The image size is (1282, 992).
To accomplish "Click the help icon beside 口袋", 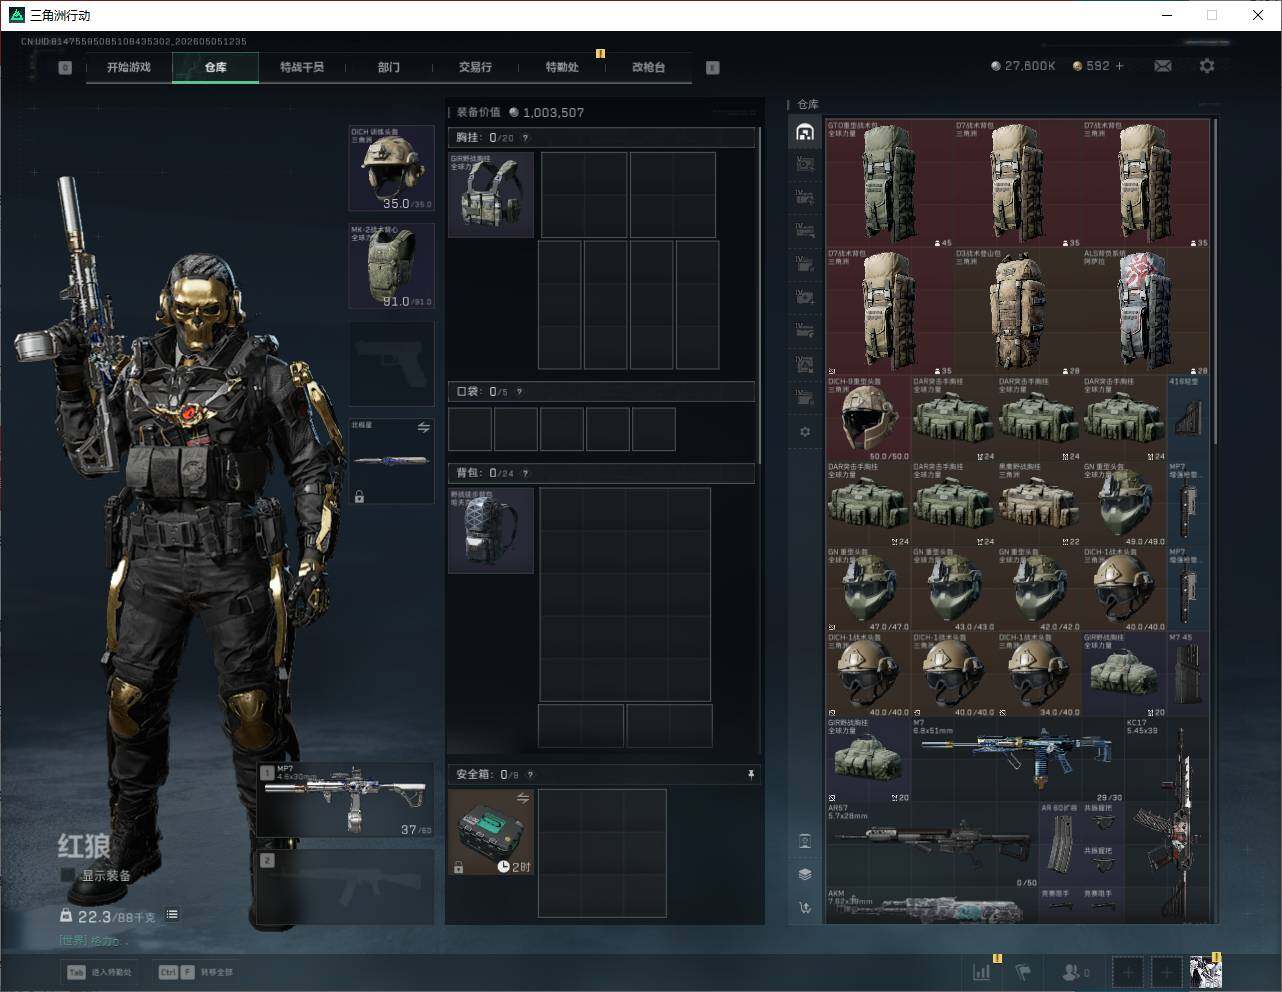I will pyautogui.click(x=519, y=392).
